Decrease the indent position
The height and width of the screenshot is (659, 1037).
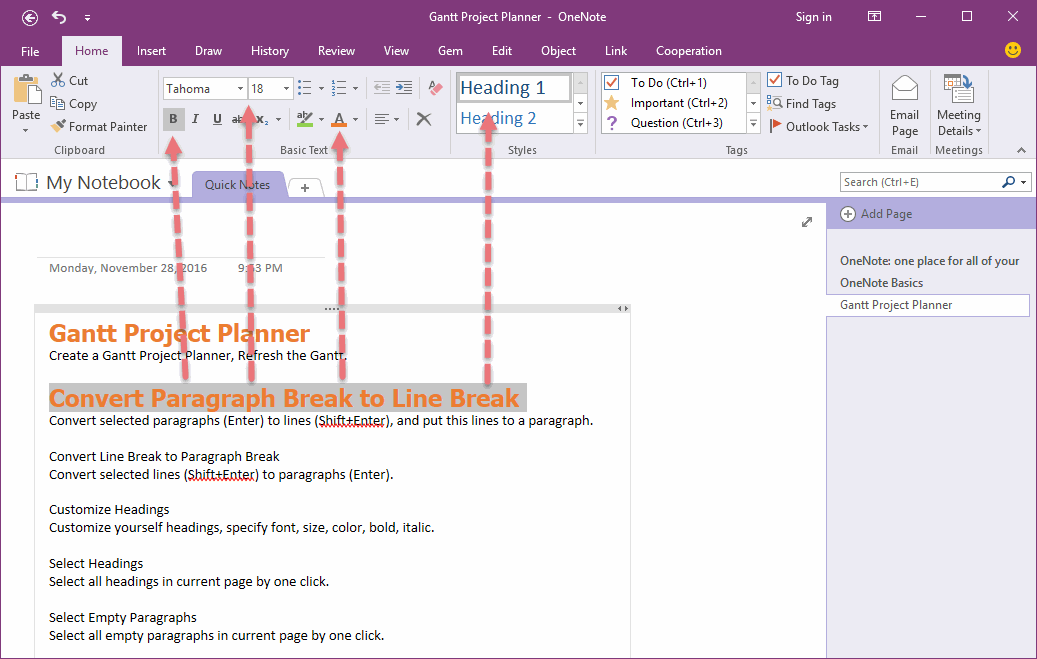pos(382,88)
